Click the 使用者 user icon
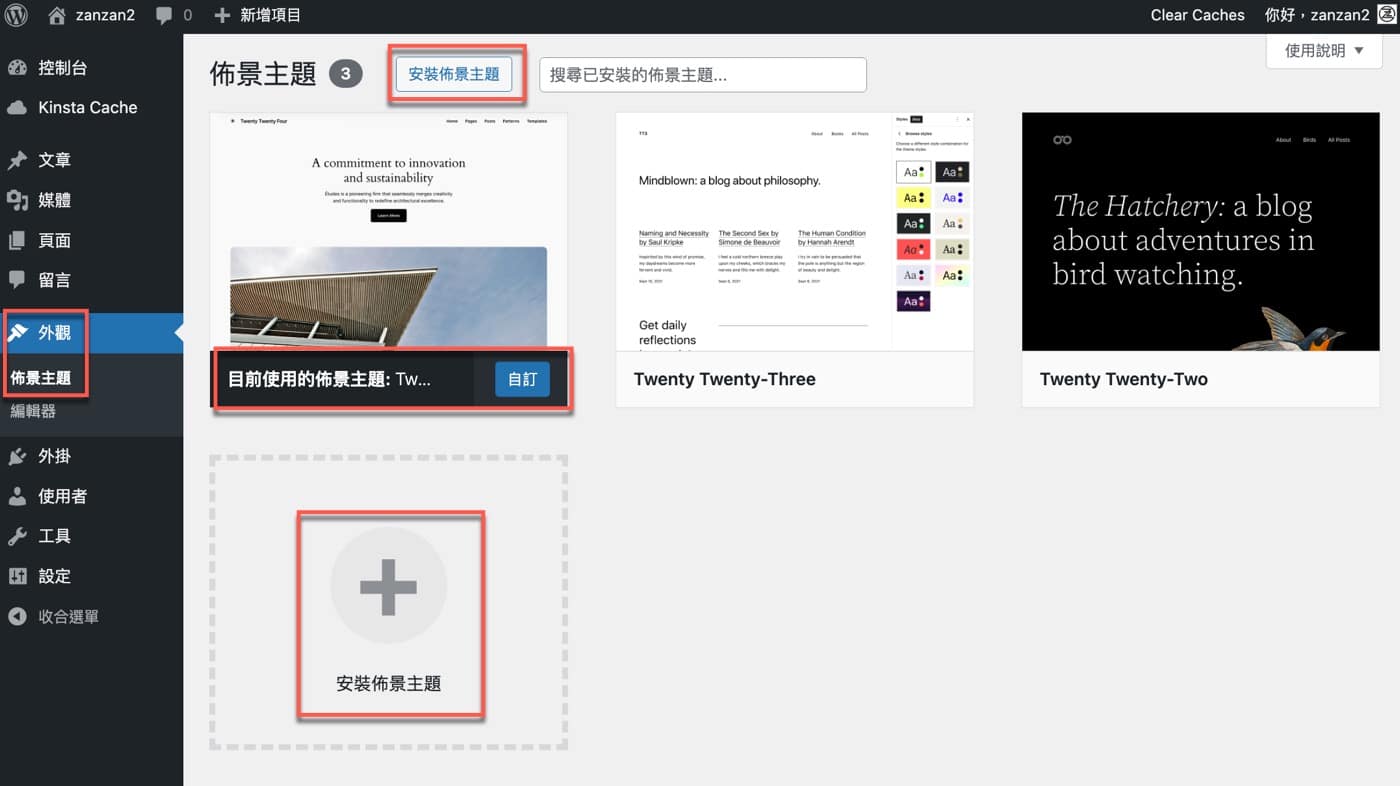Viewport: 1400px width, 786px height. (x=17, y=496)
